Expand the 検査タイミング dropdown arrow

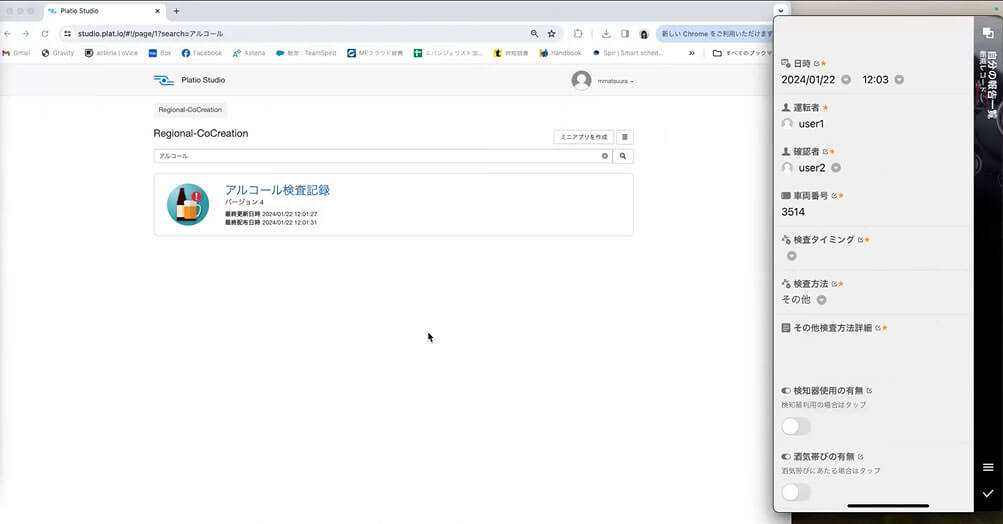click(789, 256)
